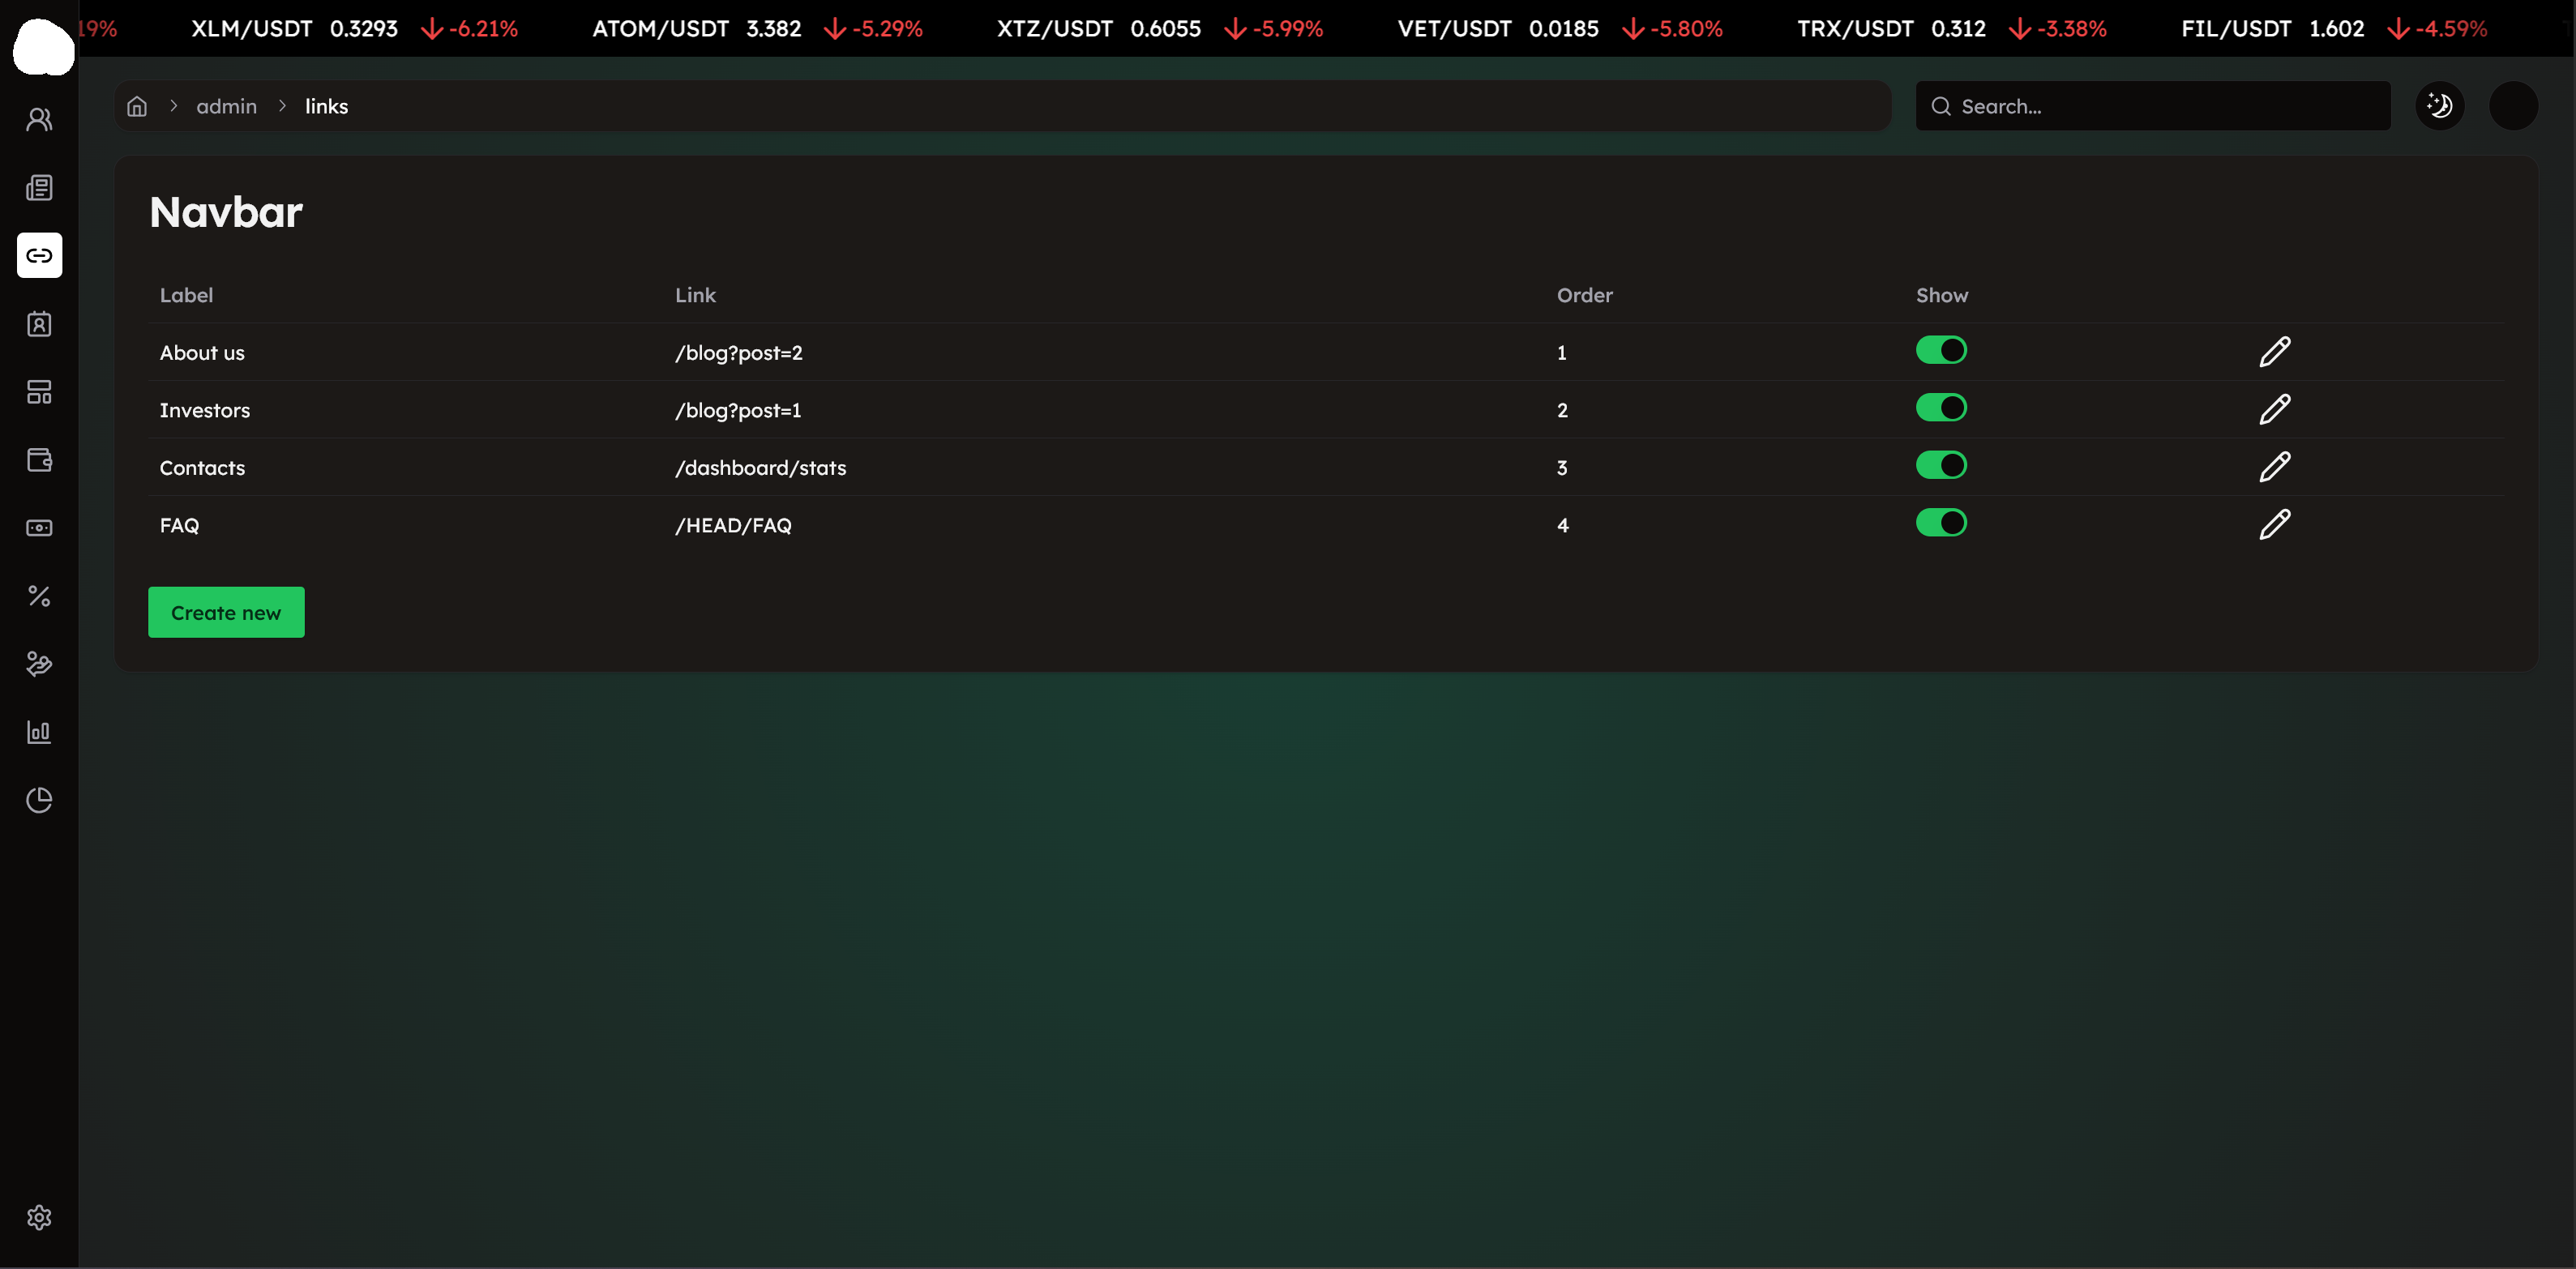Disable Show toggle for About us
2576x1269 pixels.
[1941, 350]
